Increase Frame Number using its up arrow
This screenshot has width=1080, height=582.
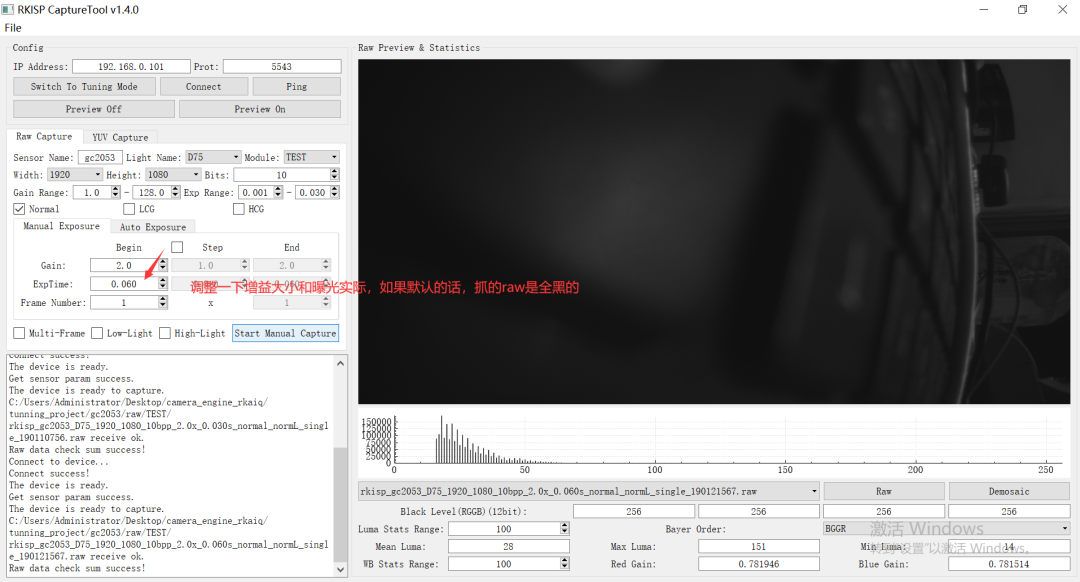coord(162,300)
